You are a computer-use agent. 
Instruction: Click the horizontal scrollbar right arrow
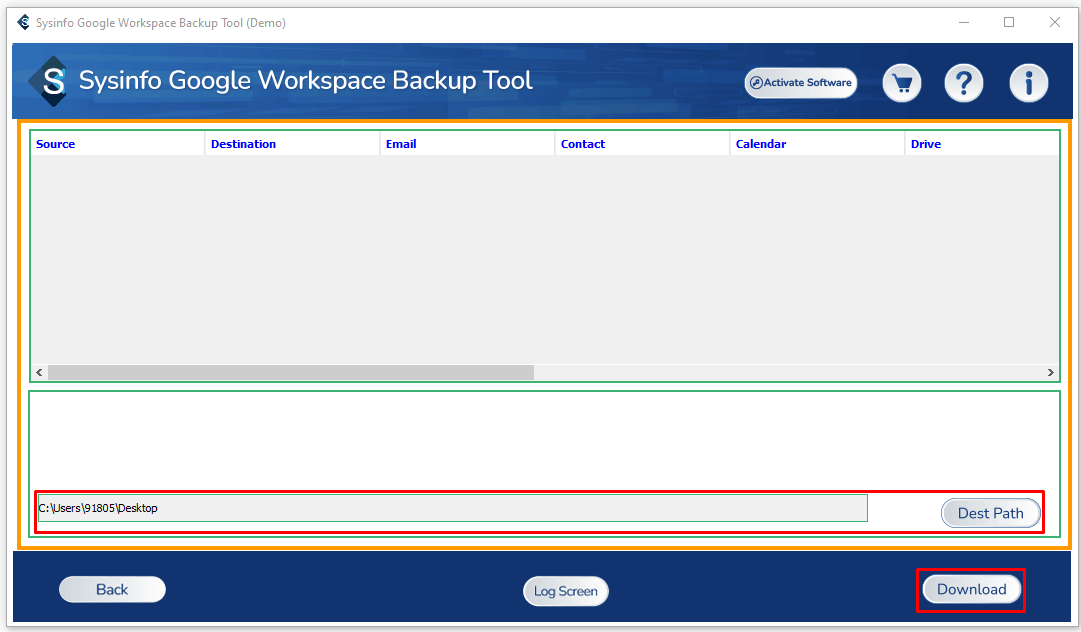pos(1051,372)
